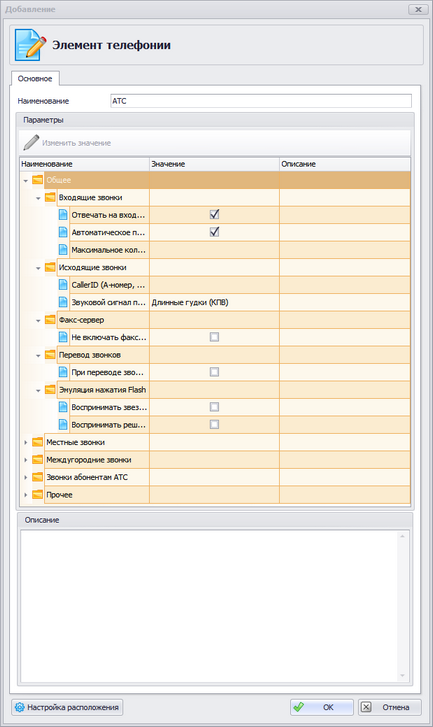The height and width of the screenshot is (727, 433).
Task: Switch to the Основное tab
Action: [35, 78]
